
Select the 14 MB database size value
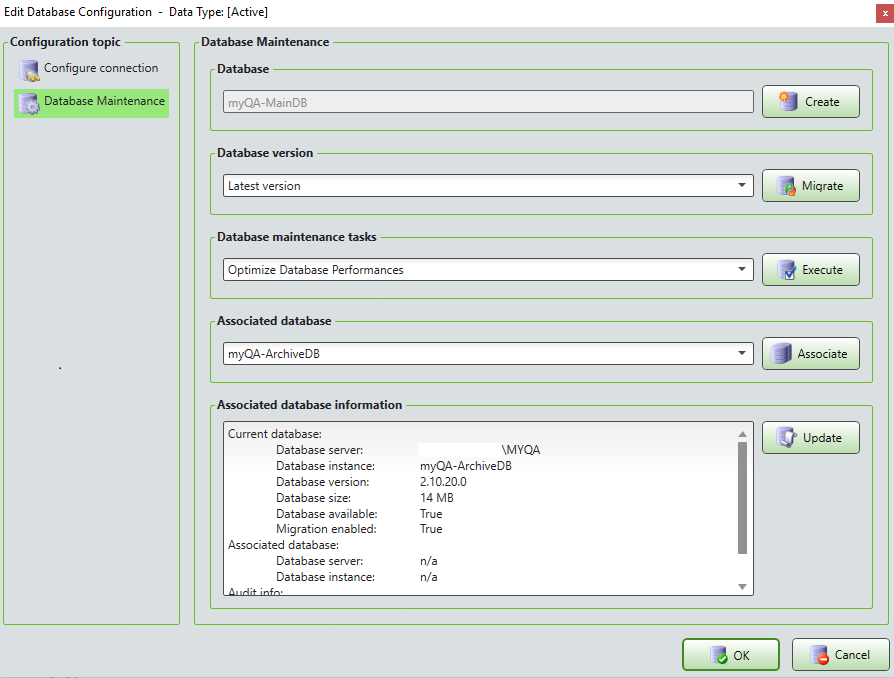[437, 498]
